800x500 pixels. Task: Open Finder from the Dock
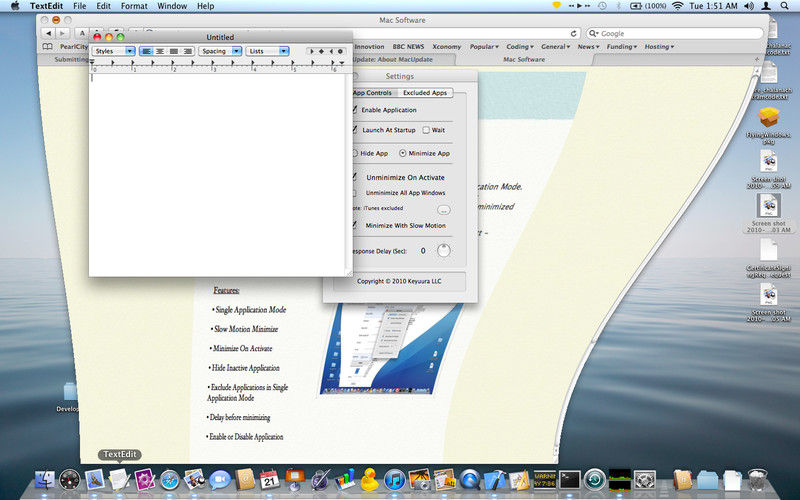tap(44, 480)
